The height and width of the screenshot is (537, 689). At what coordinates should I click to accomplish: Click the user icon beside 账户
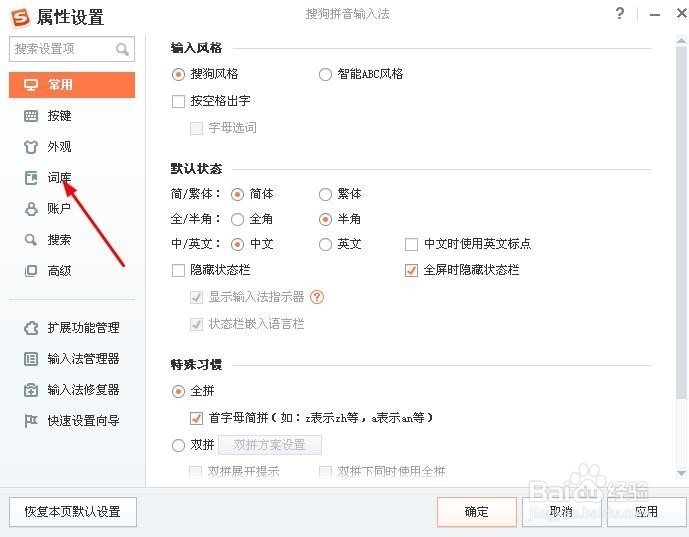click(x=31, y=209)
